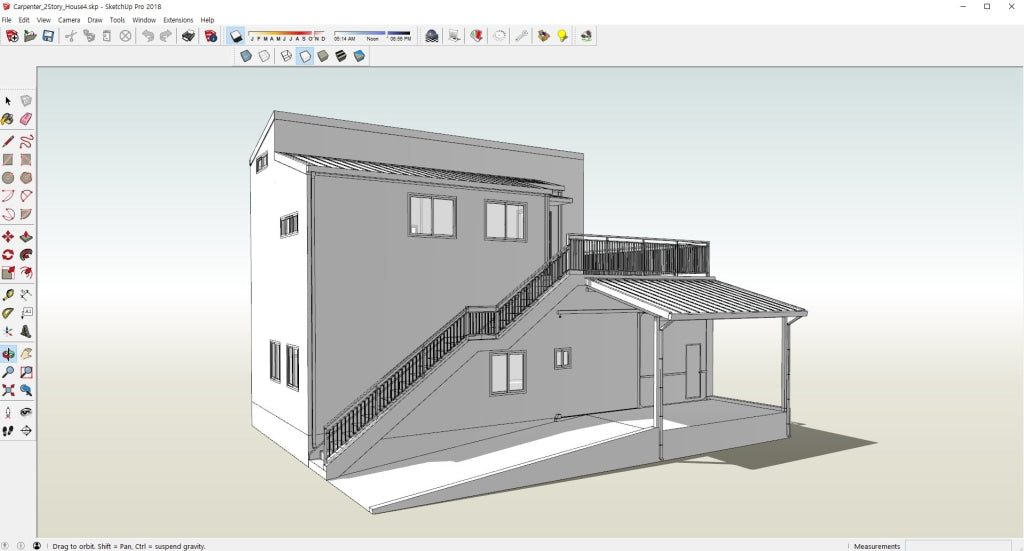The width and height of the screenshot is (1024, 551).
Task: Open the View menu
Action: (x=44, y=20)
